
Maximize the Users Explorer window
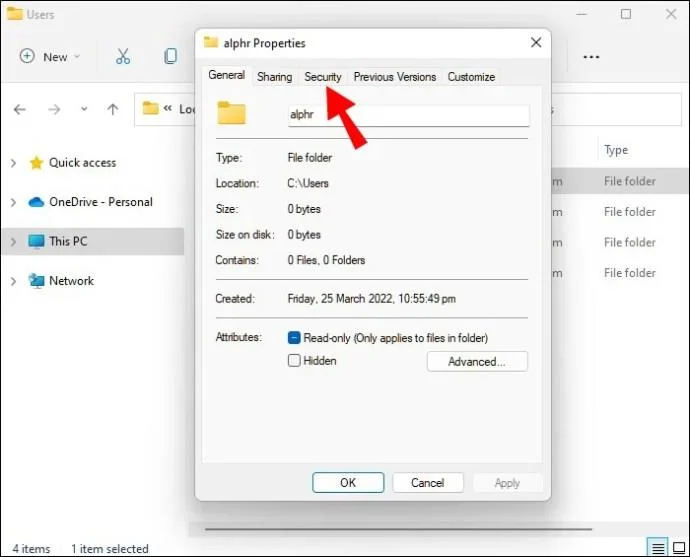click(626, 14)
